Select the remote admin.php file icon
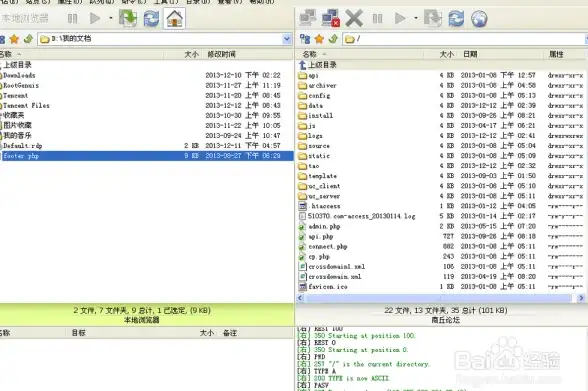 (x=302, y=226)
